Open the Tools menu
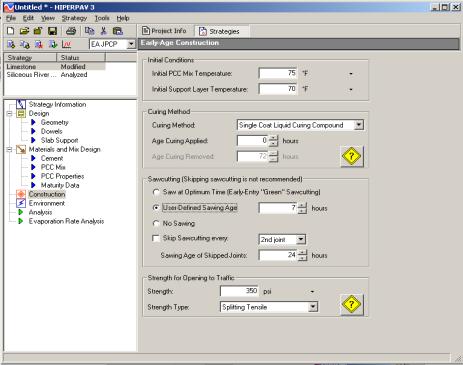Image resolution: width=463 pixels, height=365 pixels. point(102,18)
